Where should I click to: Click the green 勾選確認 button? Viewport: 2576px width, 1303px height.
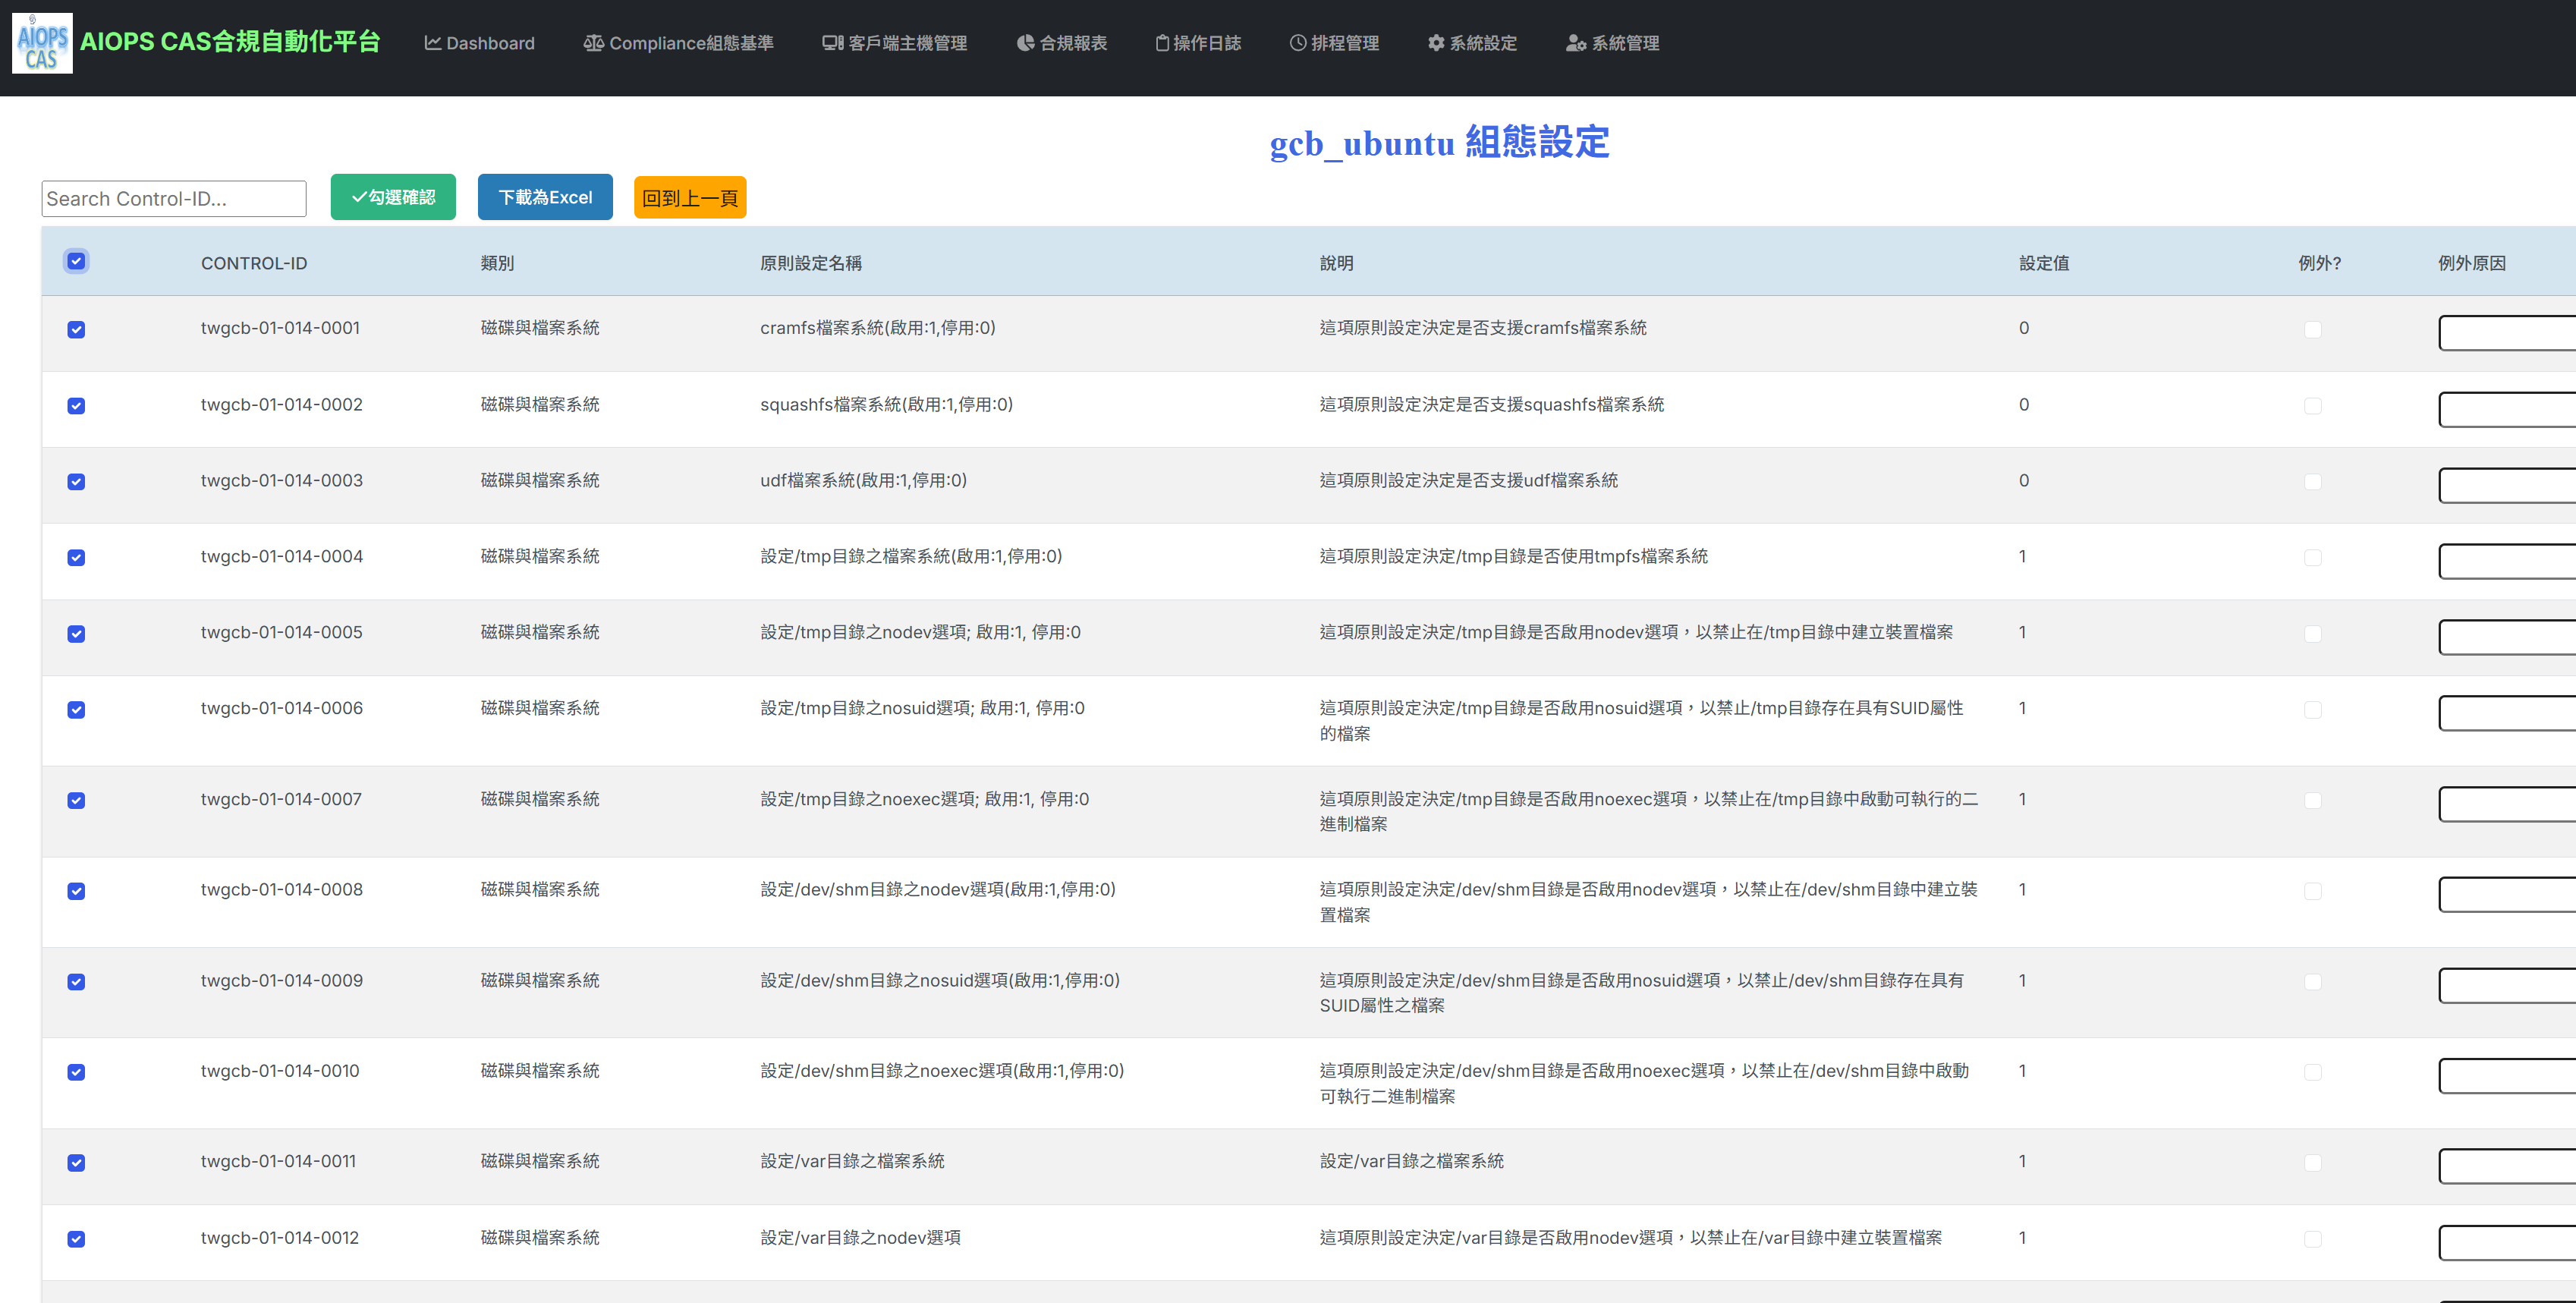[x=393, y=197]
